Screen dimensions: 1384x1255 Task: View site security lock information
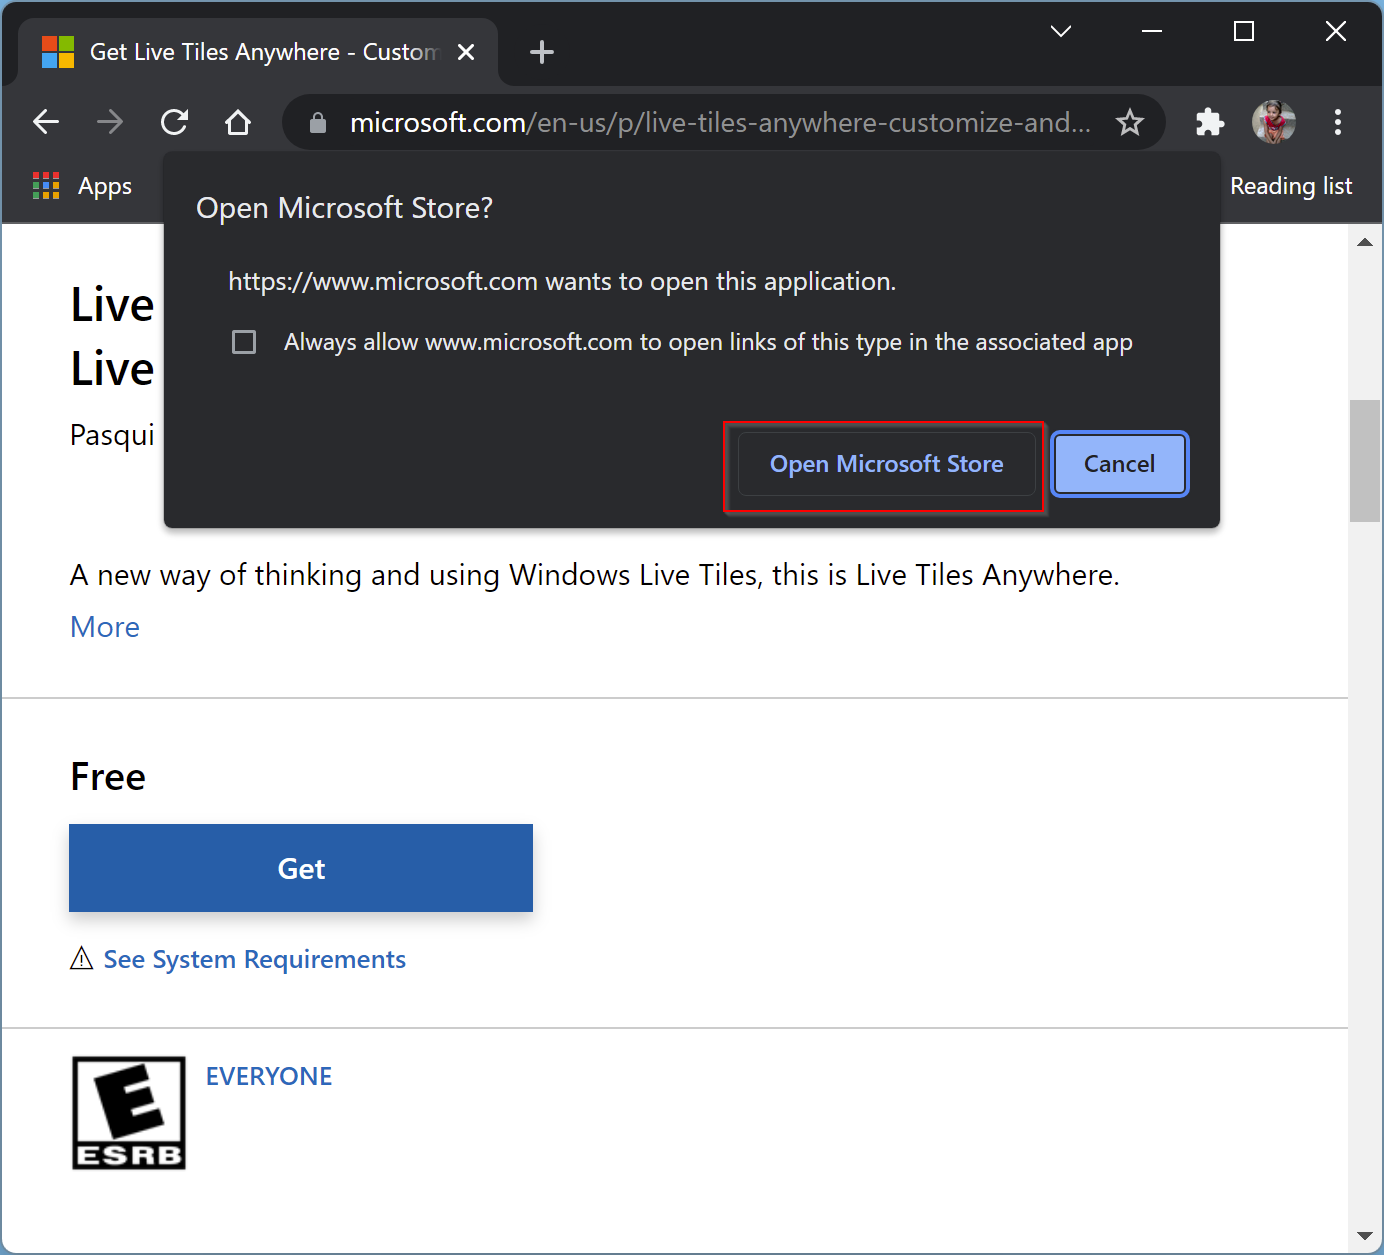click(x=318, y=123)
